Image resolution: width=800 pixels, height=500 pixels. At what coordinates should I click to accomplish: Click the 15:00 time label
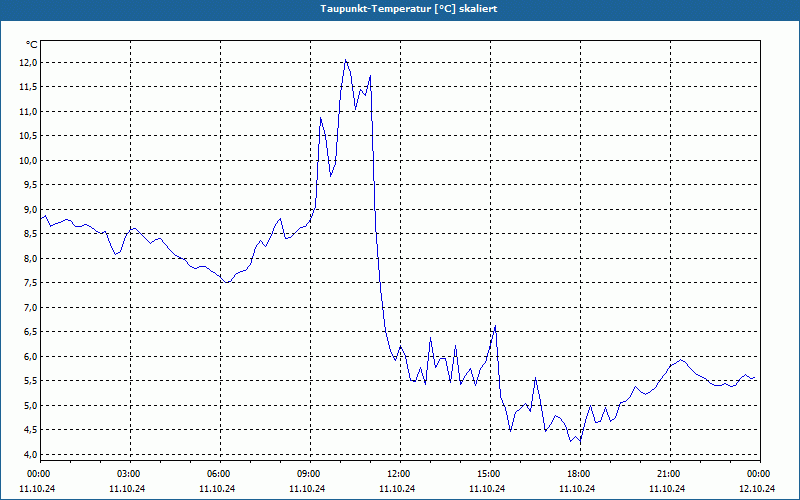click(490, 474)
